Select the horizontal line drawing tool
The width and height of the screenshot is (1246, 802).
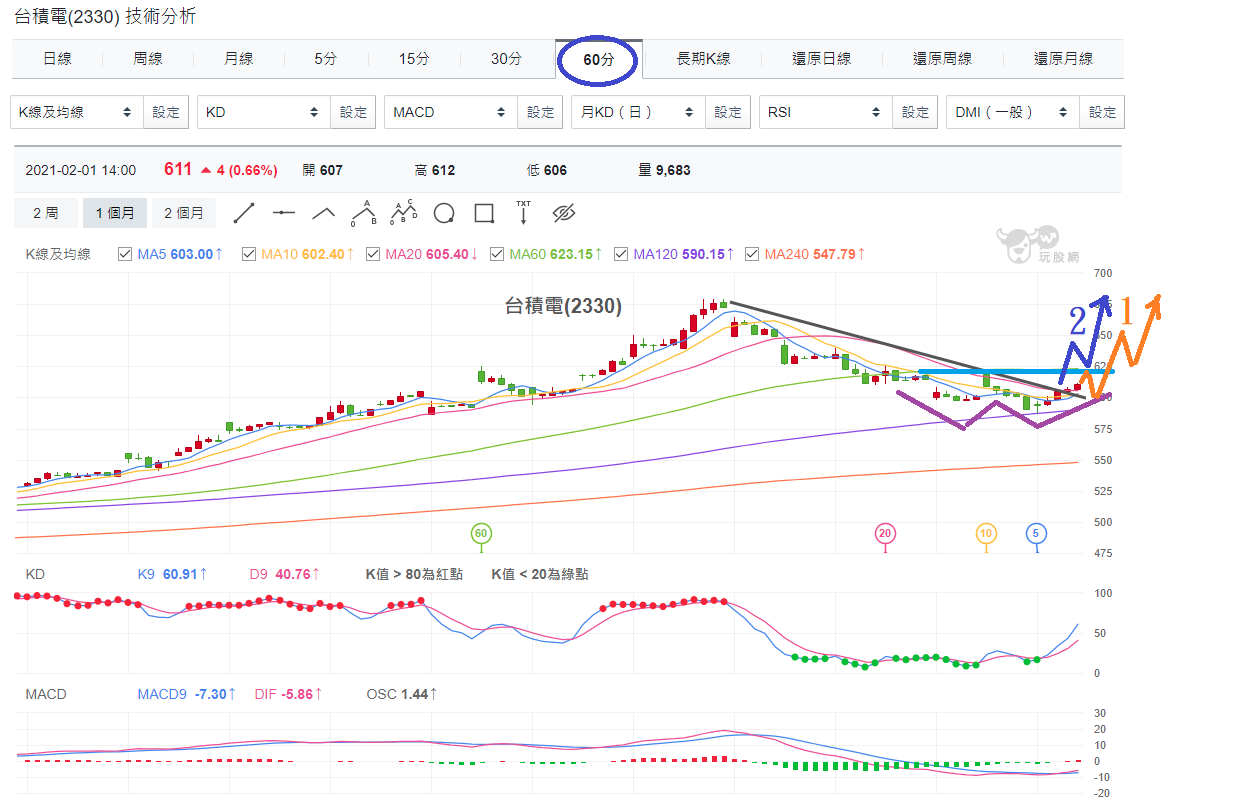tap(284, 213)
